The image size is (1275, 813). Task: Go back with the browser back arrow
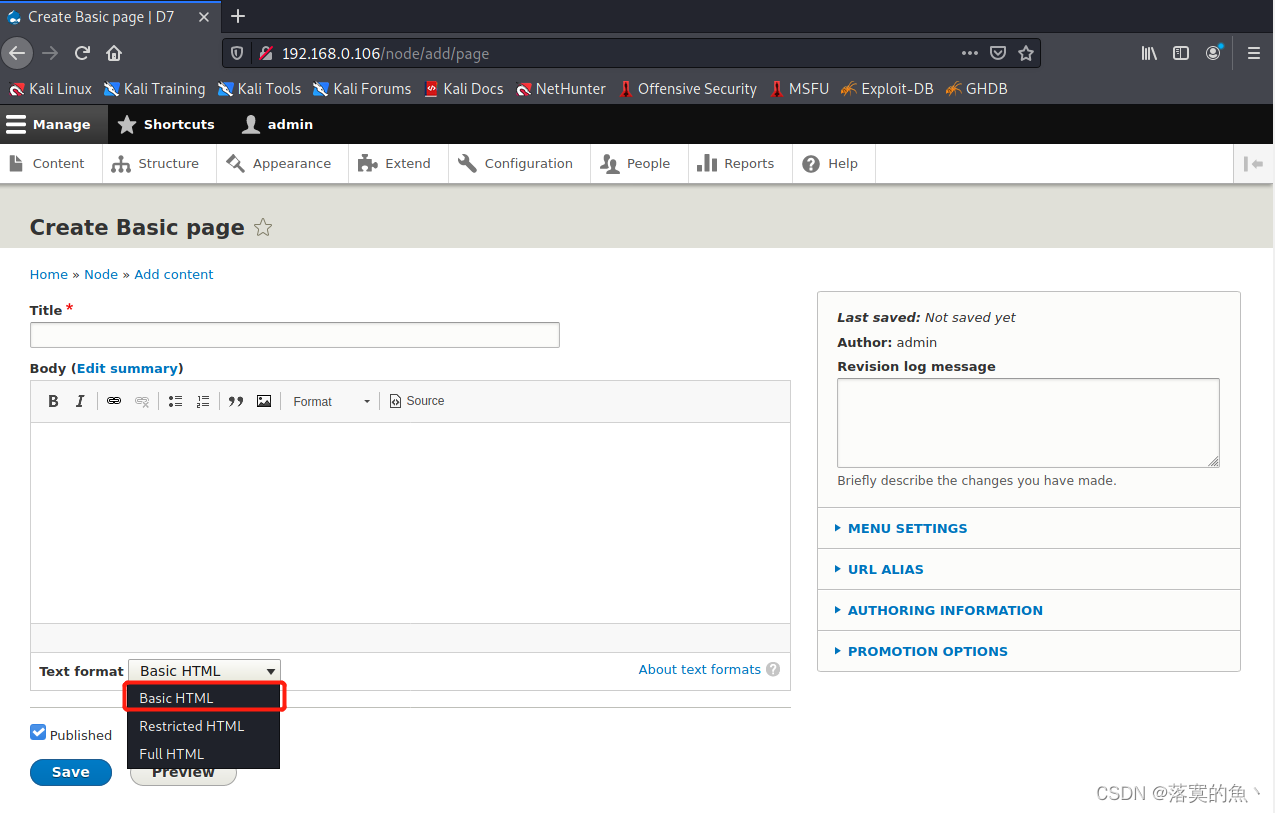point(17,53)
